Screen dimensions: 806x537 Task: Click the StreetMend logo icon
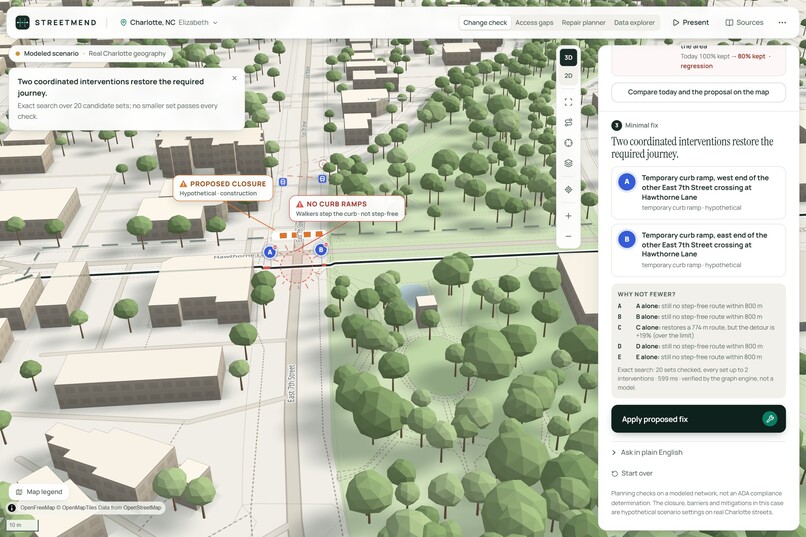point(22,23)
